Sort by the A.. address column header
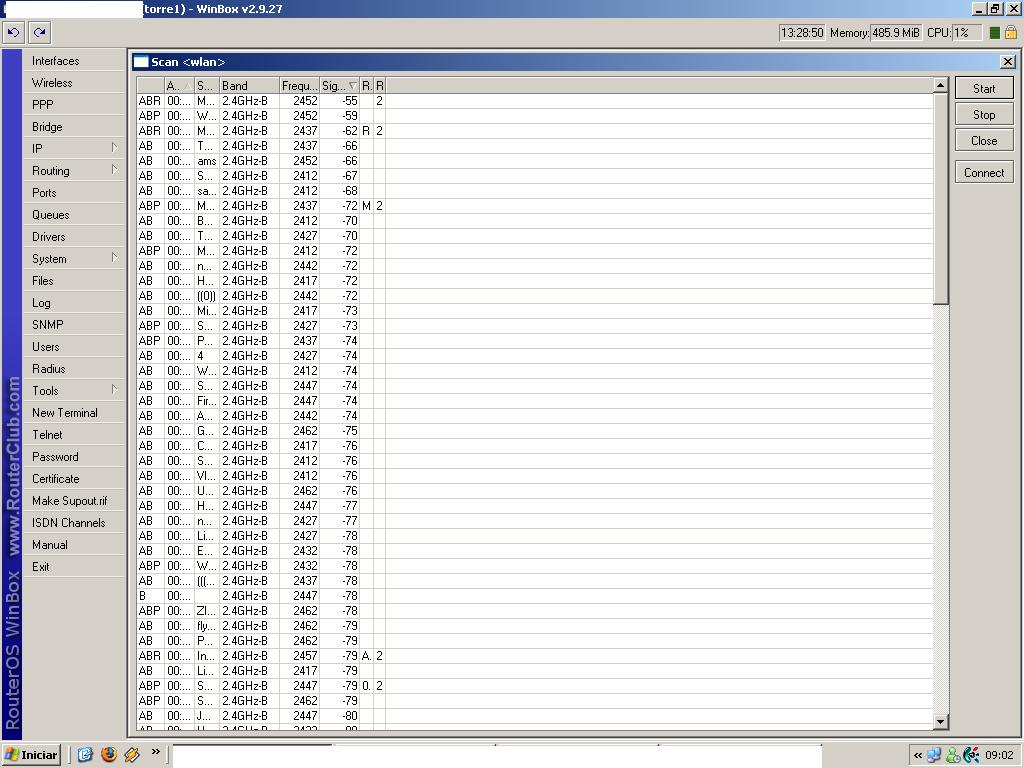This screenshot has height=768, width=1024. [180, 86]
